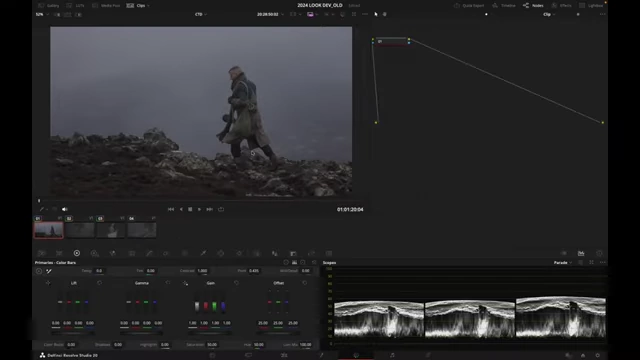The height and width of the screenshot is (360, 640).
Task: Open the Gallery panel
Action: (x=49, y=5)
